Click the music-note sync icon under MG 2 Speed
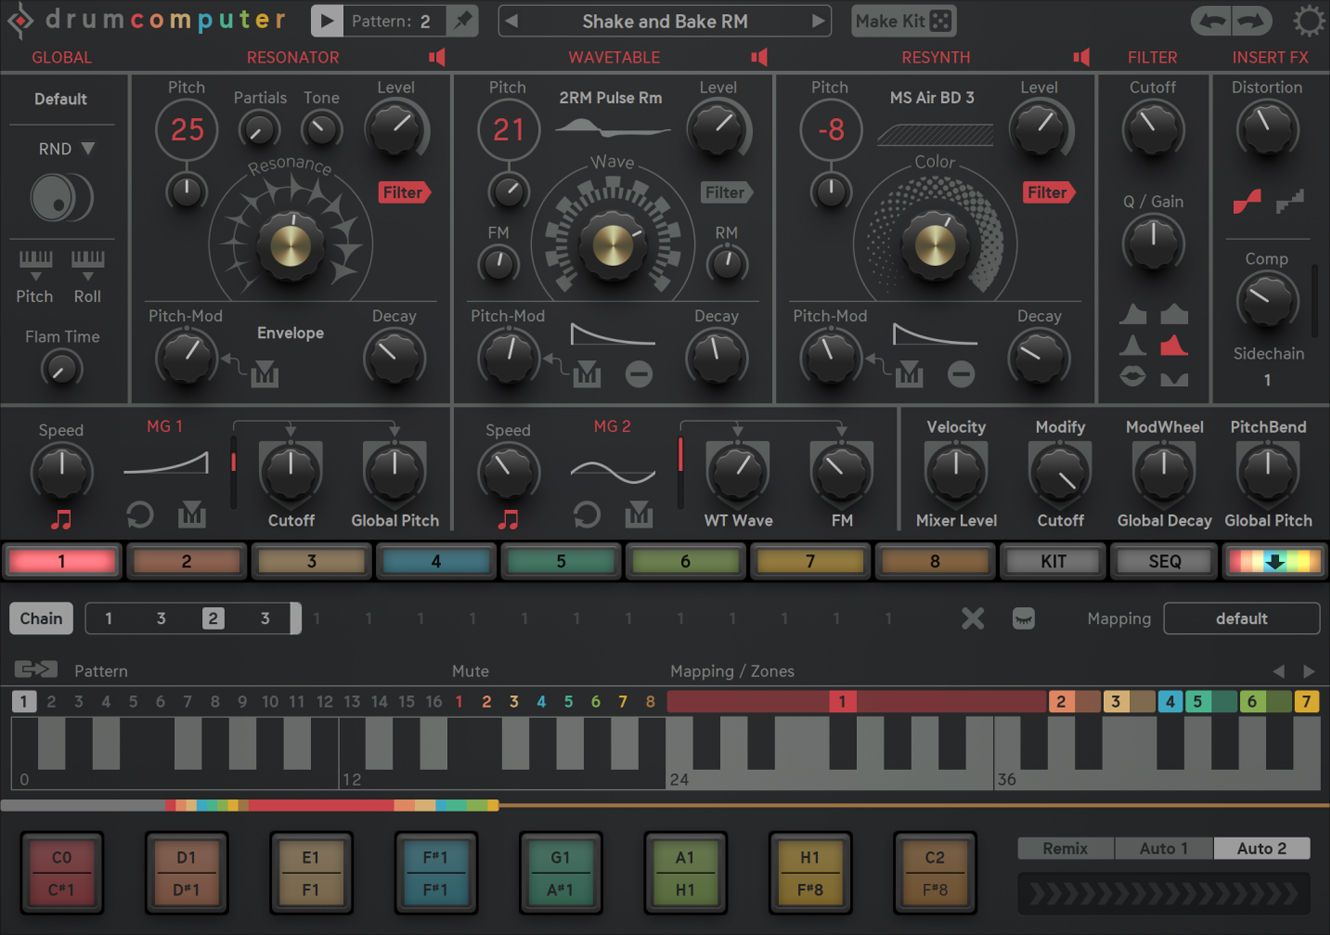Viewport: 1330px width, 935px height. point(508,519)
